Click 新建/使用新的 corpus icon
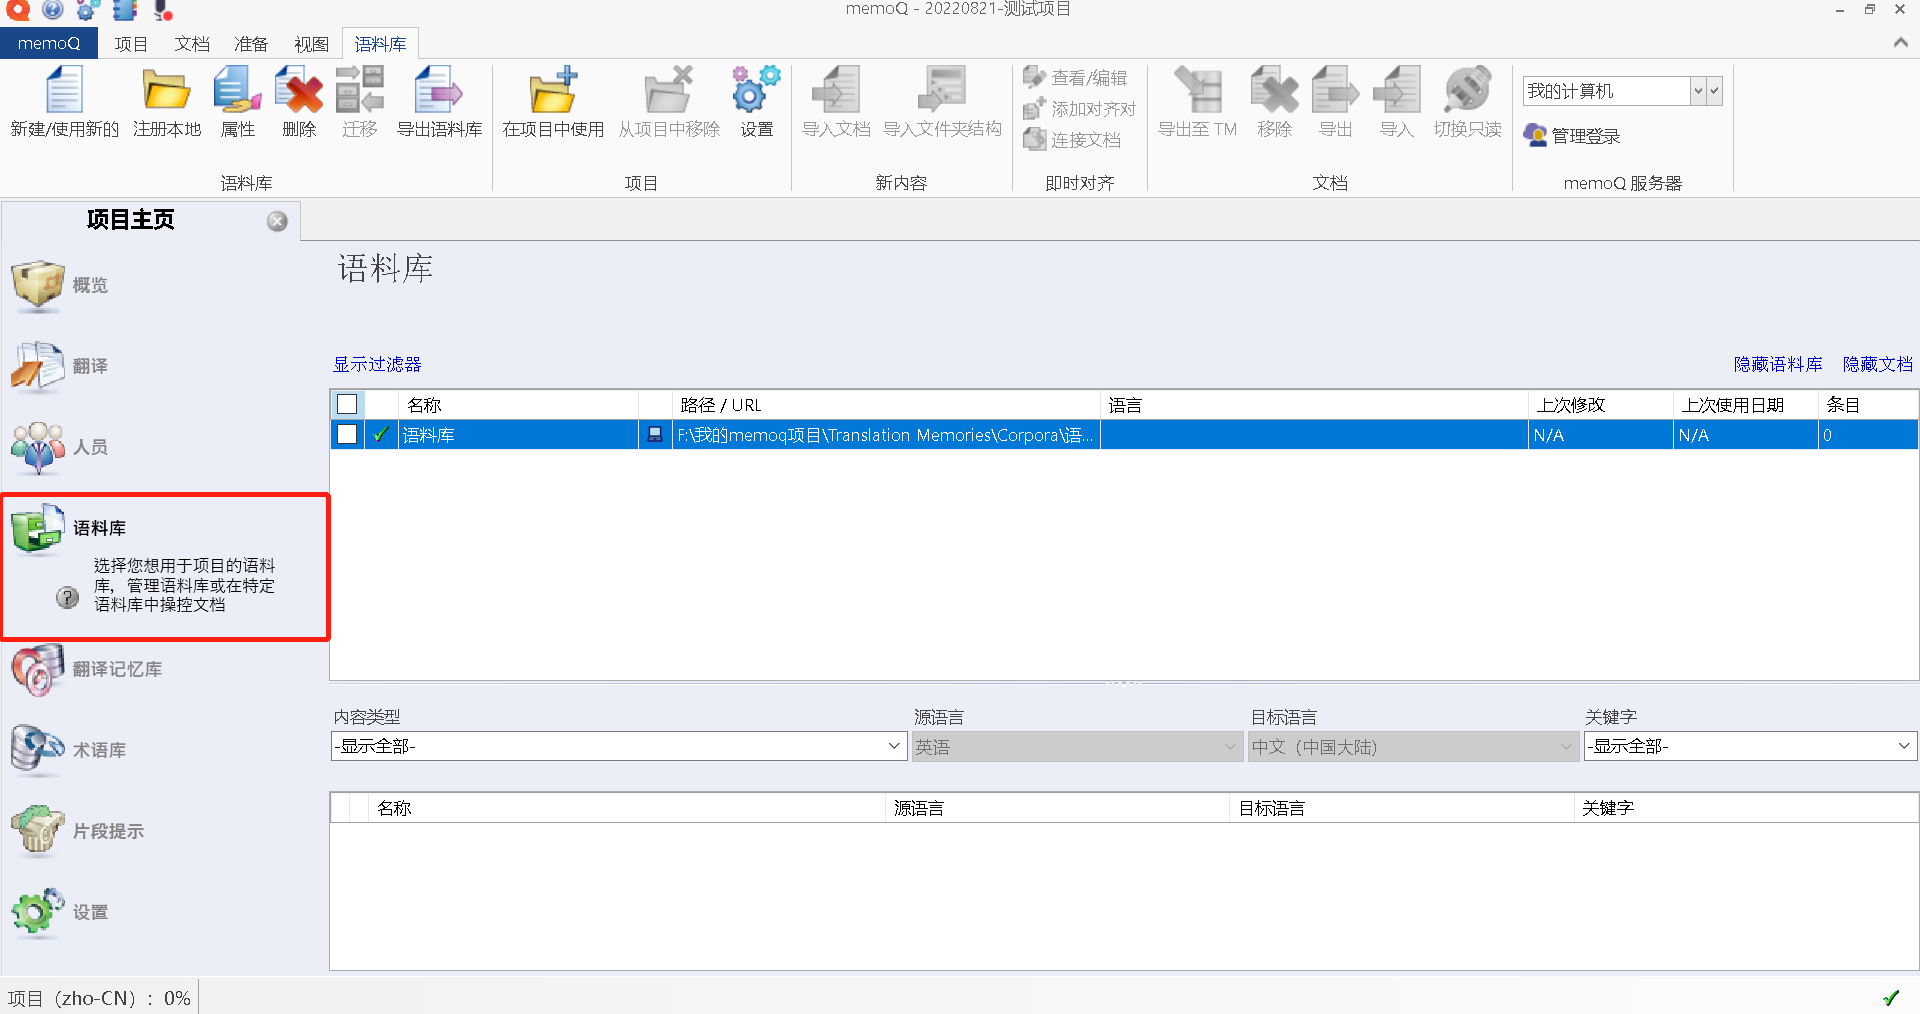 coord(64,90)
